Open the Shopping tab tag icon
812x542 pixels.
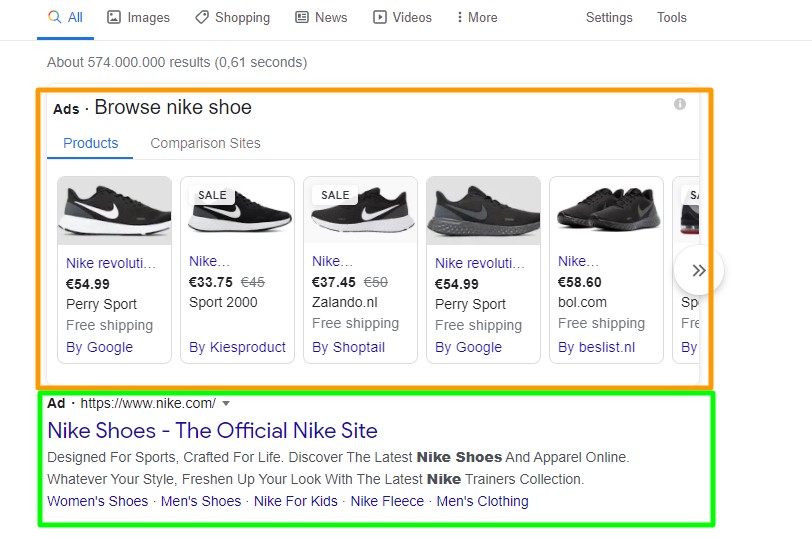pos(202,17)
